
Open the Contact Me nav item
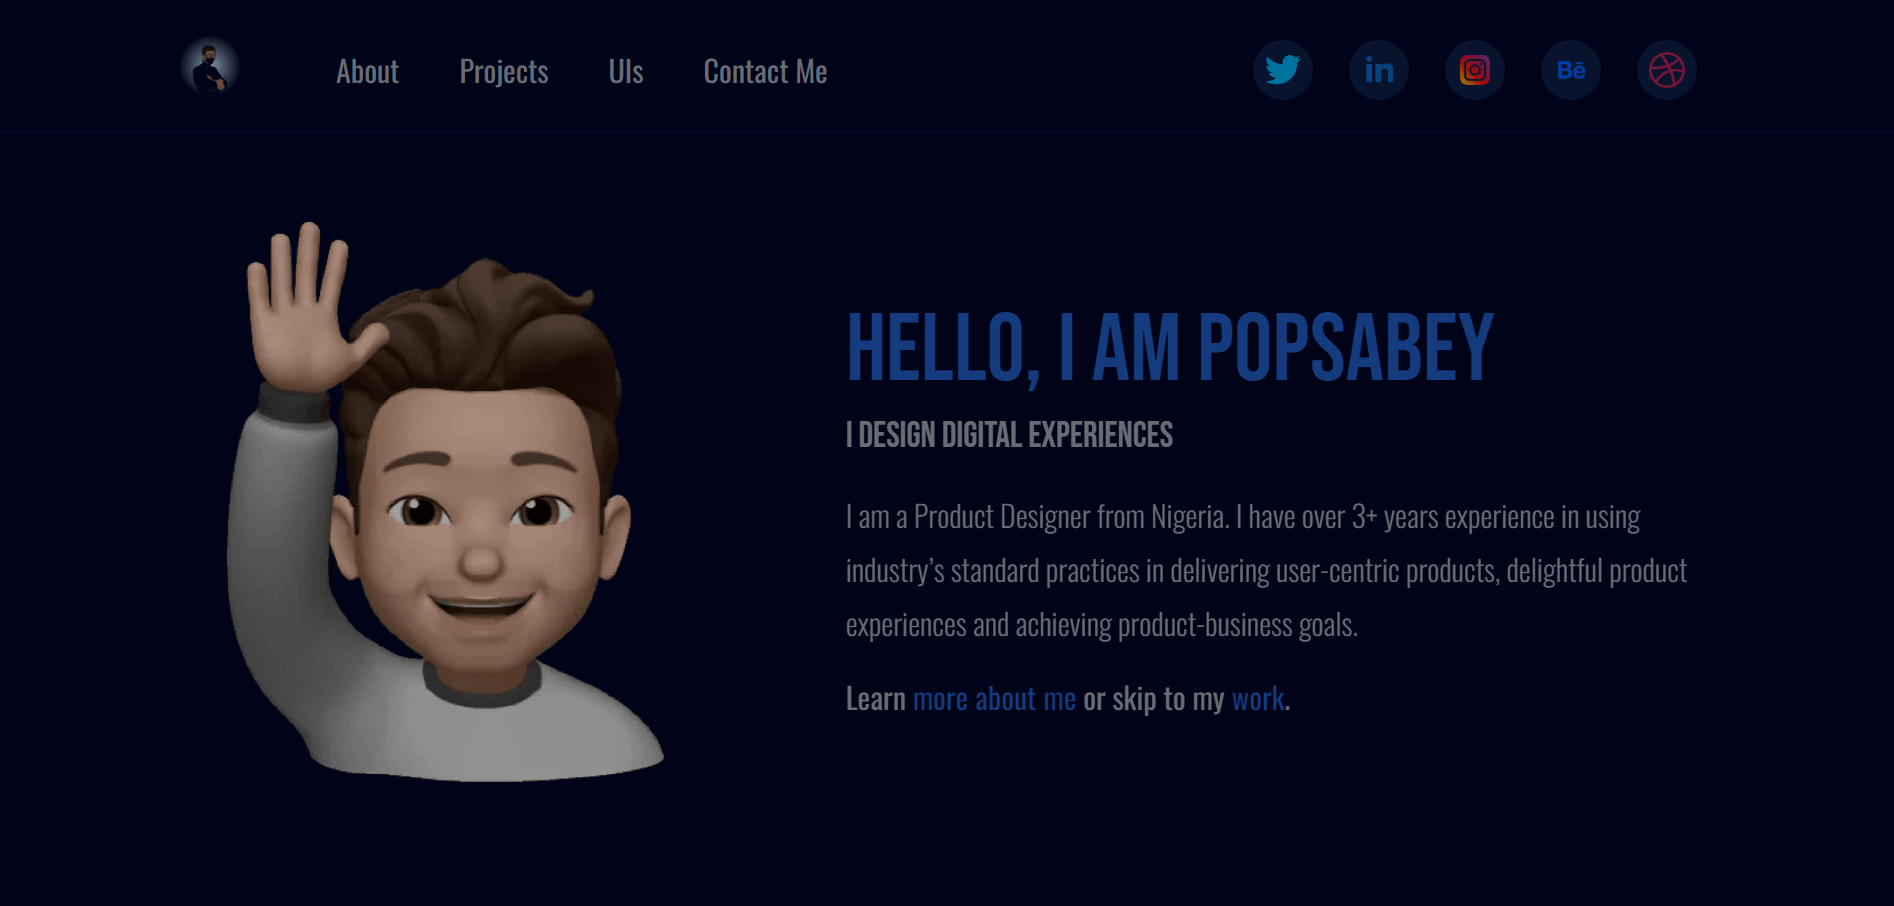coord(765,72)
